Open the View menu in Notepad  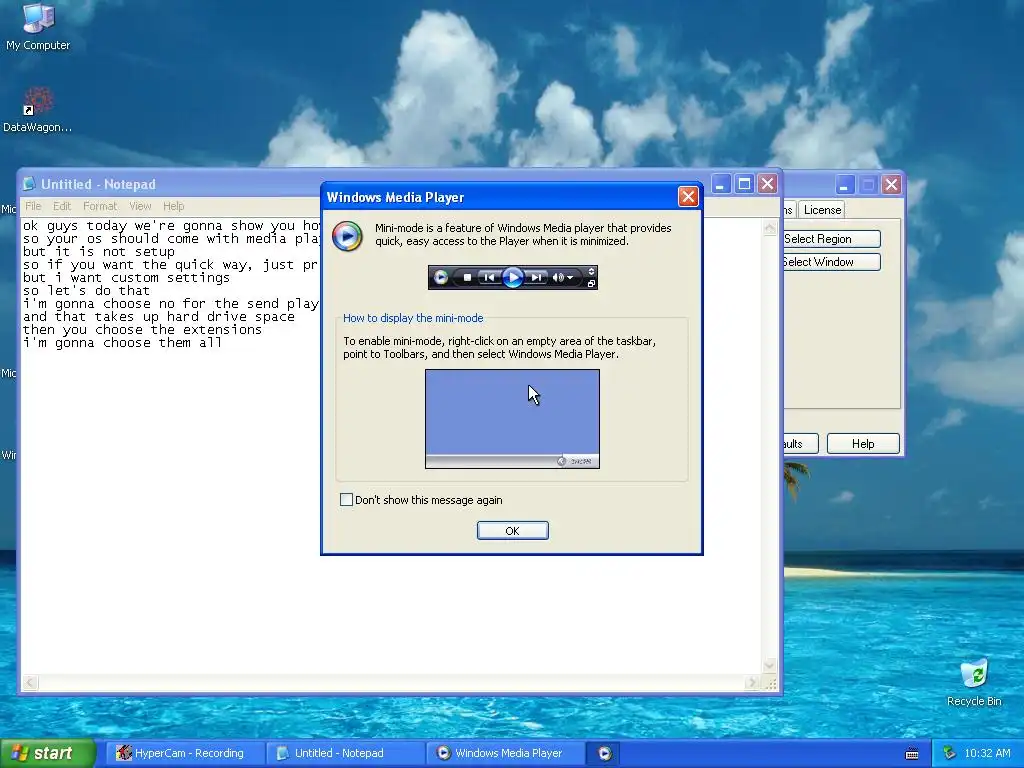(140, 206)
